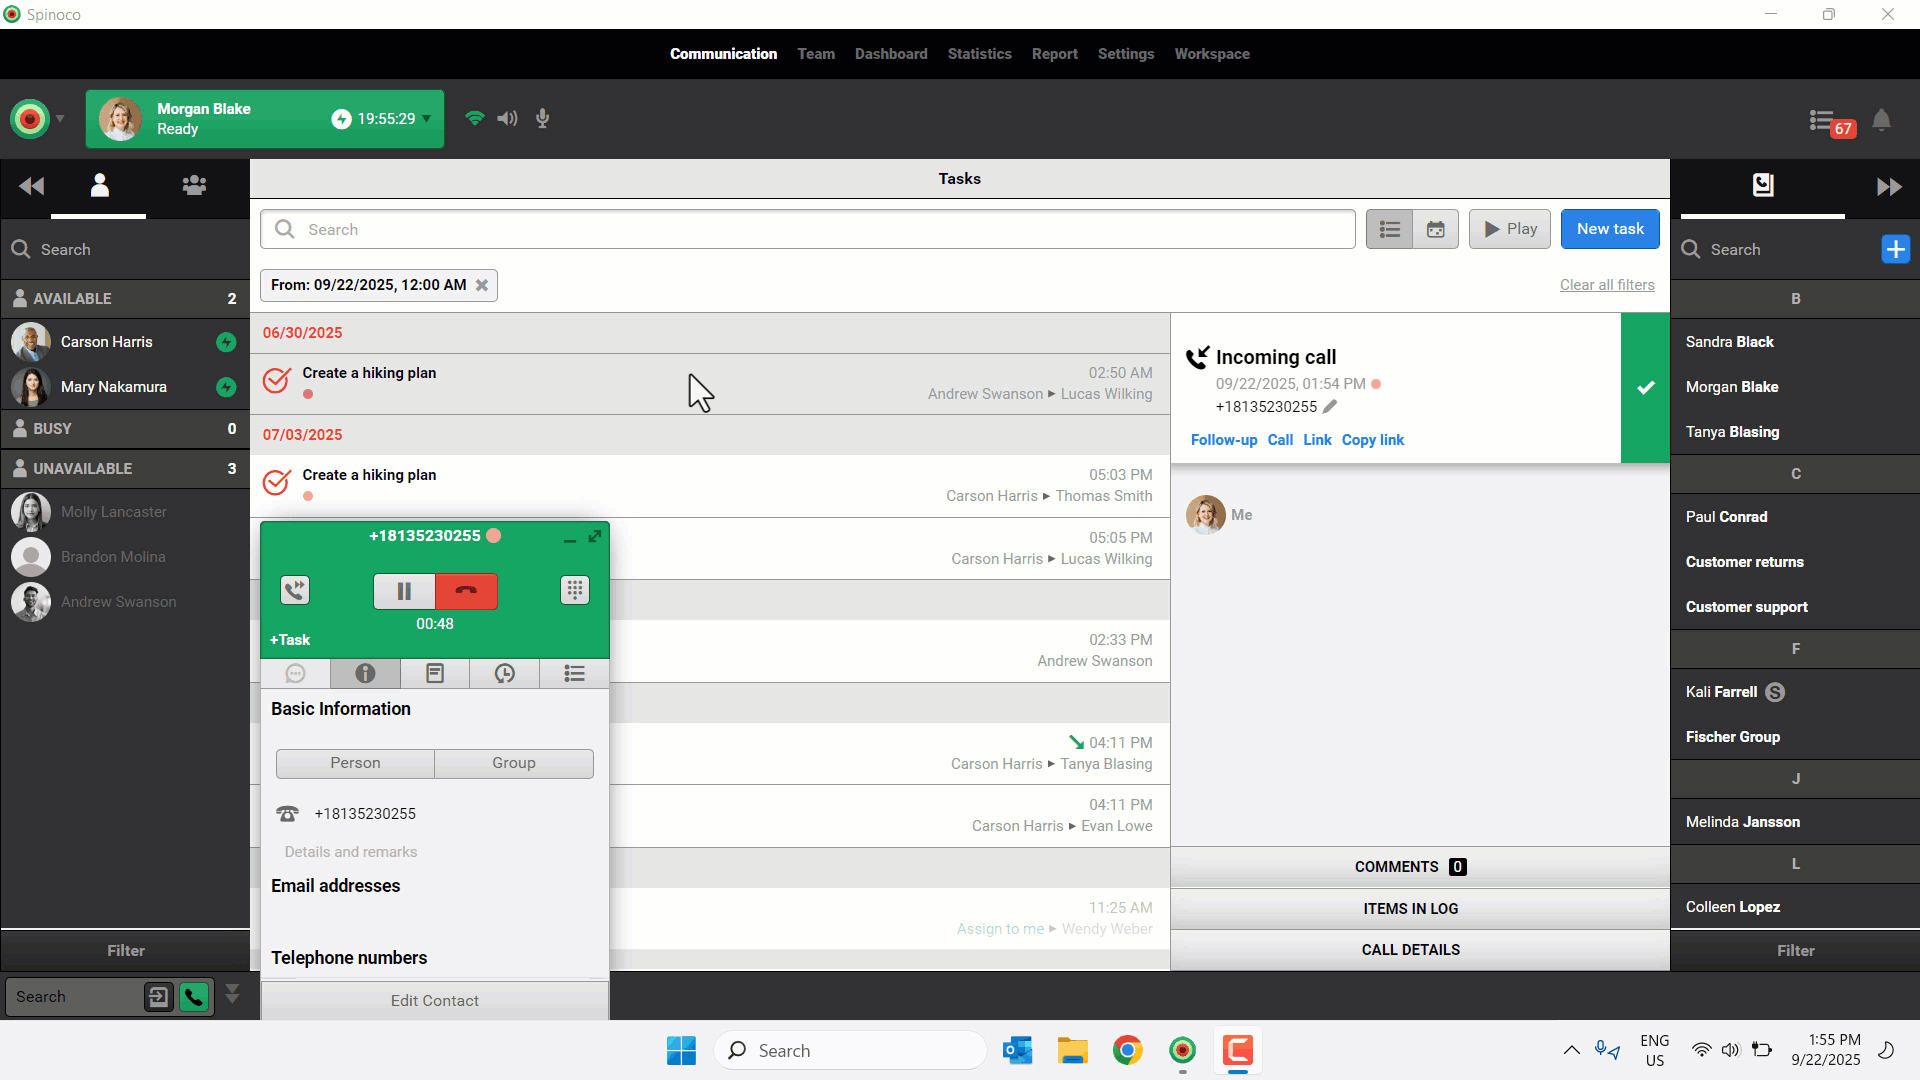1920x1080 pixels.
Task: Open the Dashboard menu
Action: [890, 54]
